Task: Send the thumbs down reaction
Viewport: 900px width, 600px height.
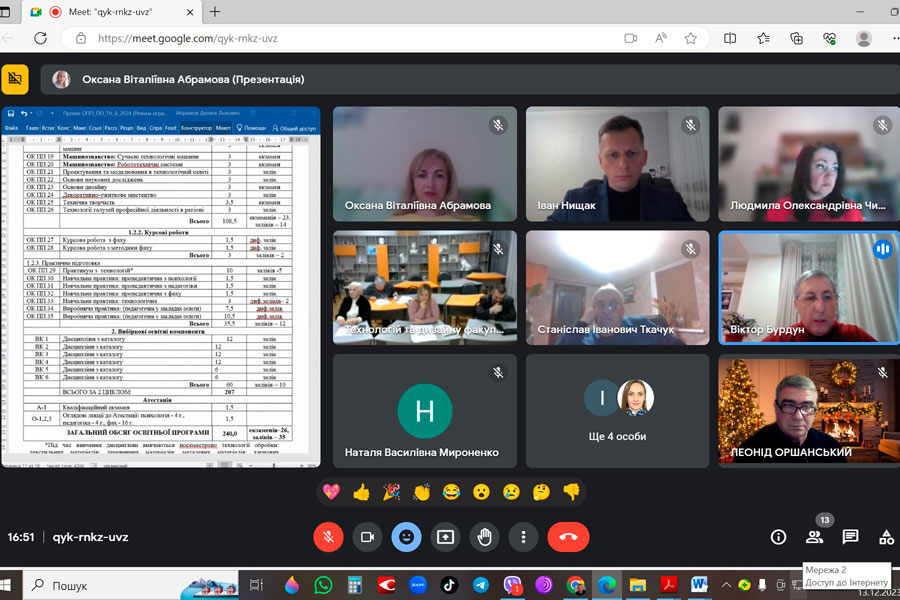Action: pyautogui.click(x=571, y=491)
